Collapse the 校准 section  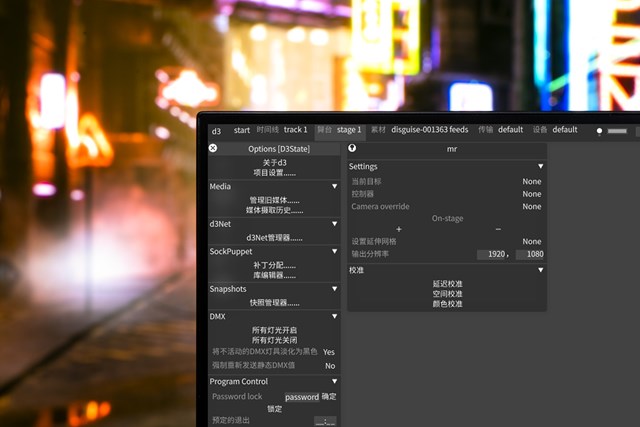click(x=540, y=270)
